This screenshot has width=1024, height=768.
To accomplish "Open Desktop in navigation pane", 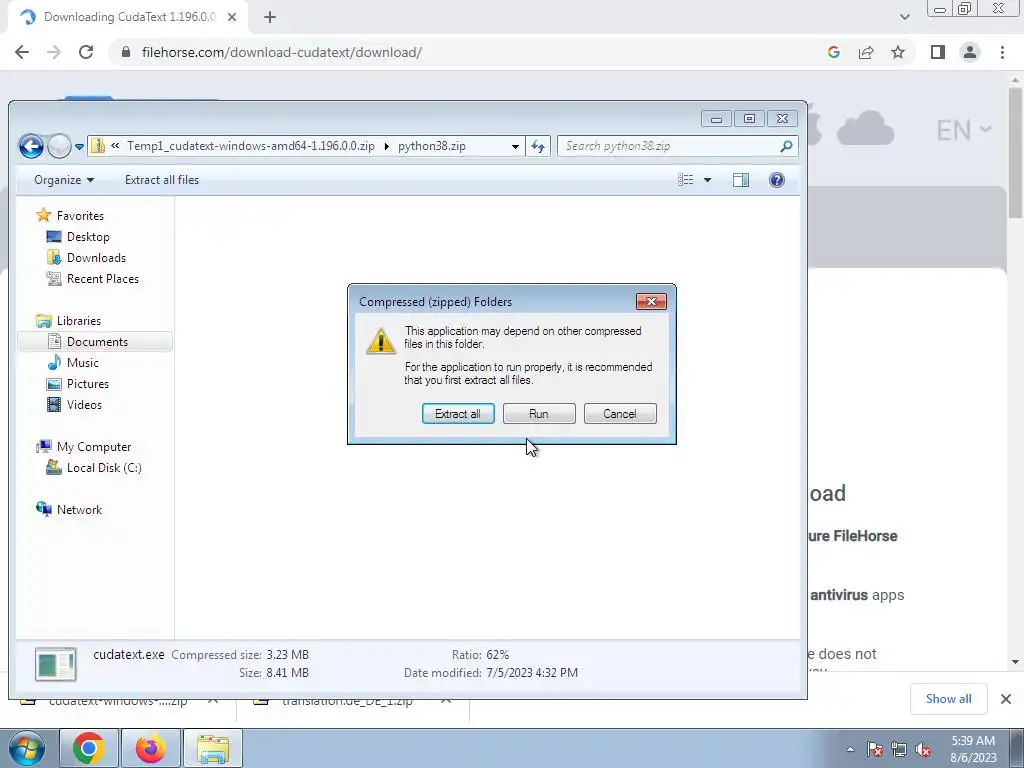I will click(88, 236).
